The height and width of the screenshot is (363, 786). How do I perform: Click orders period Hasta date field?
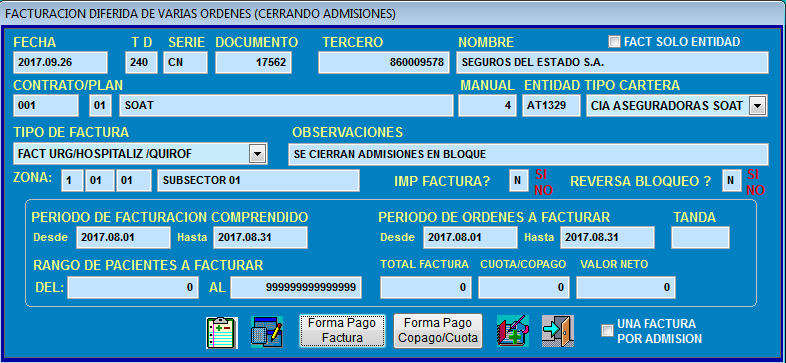pos(608,237)
